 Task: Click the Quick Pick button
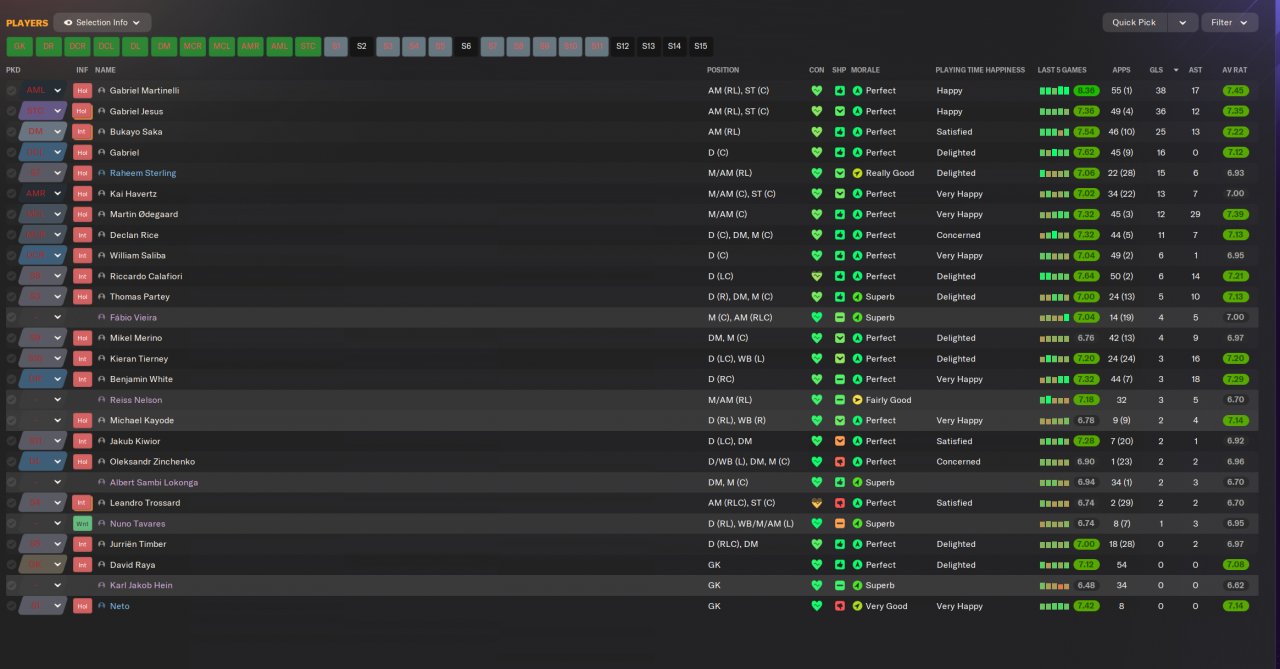1134,22
